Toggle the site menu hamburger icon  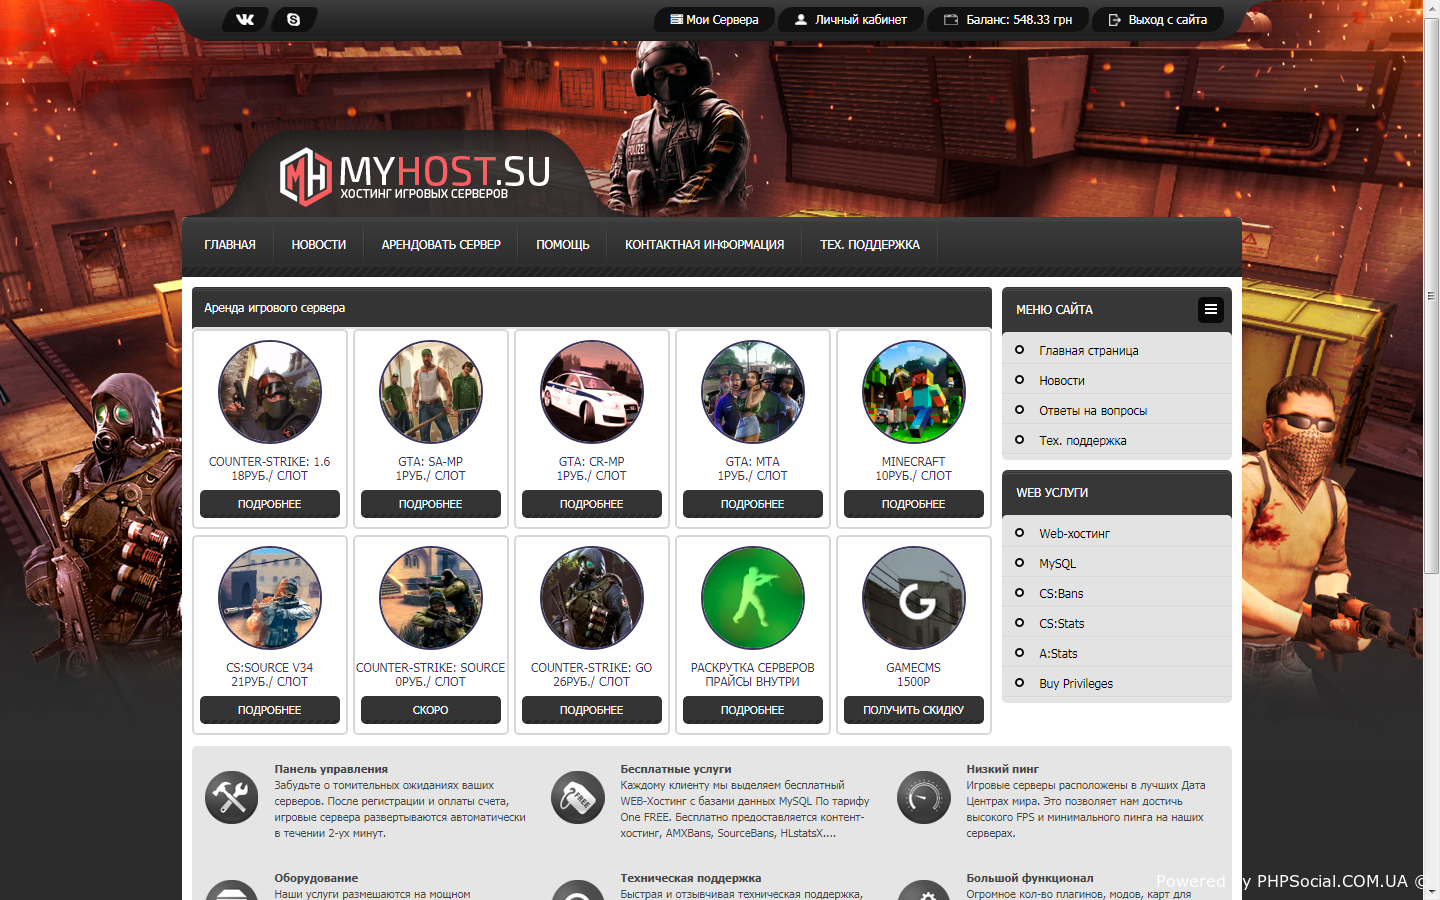(1210, 309)
